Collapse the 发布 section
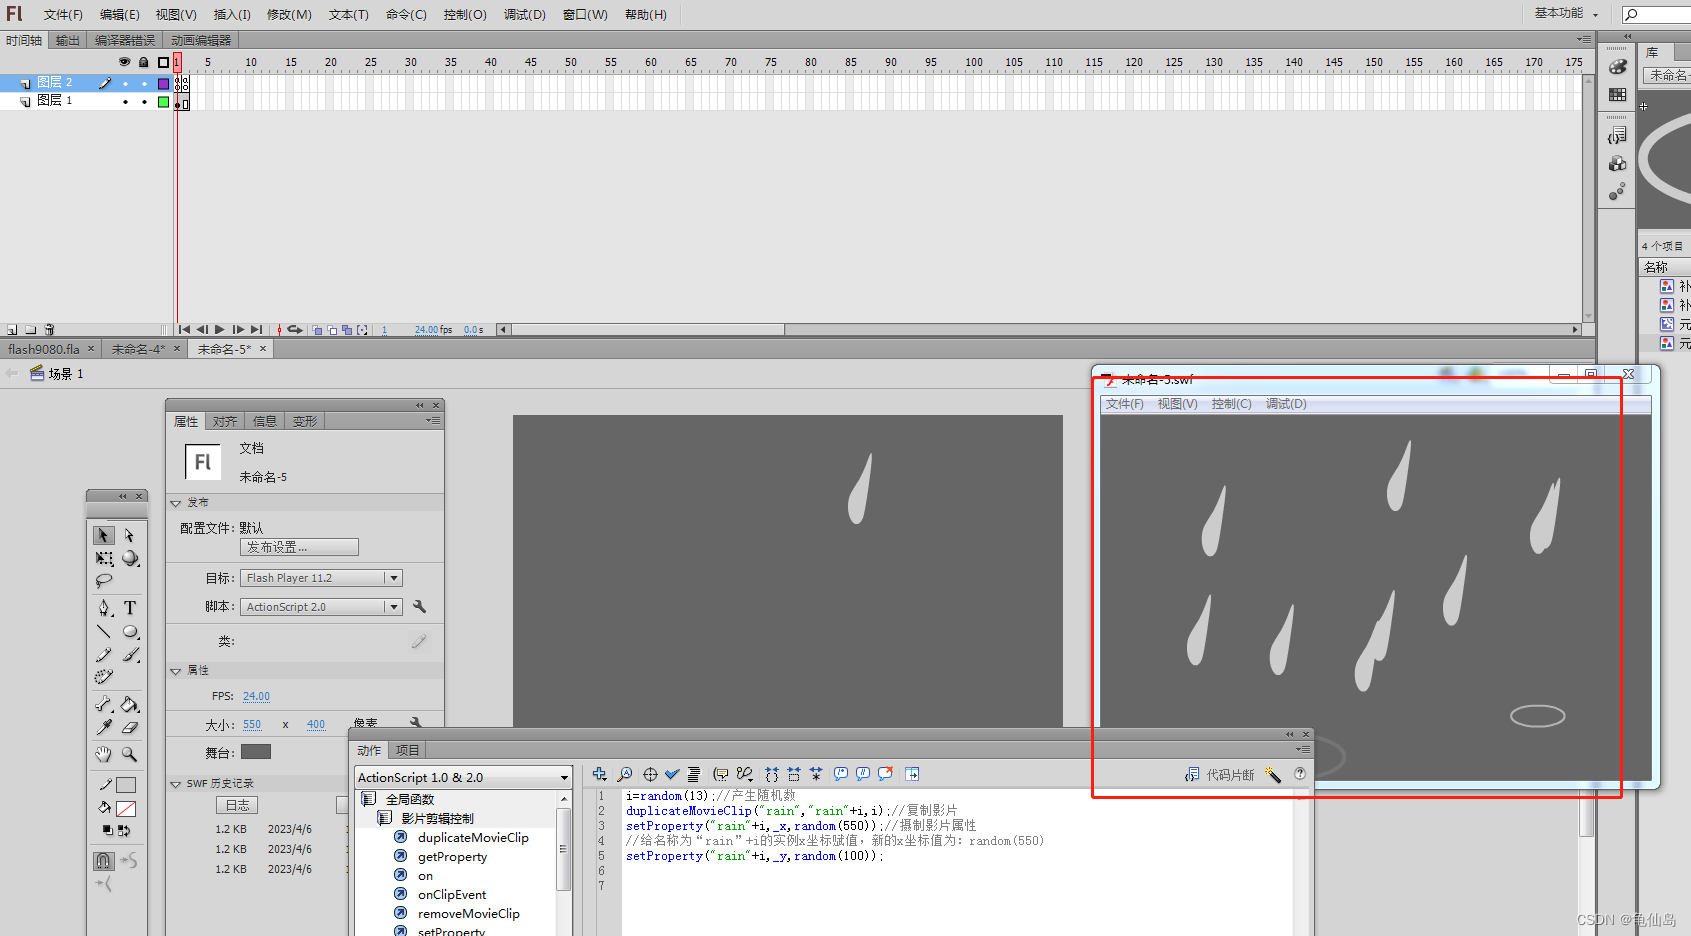Image resolution: width=1691 pixels, height=936 pixels. 176,503
